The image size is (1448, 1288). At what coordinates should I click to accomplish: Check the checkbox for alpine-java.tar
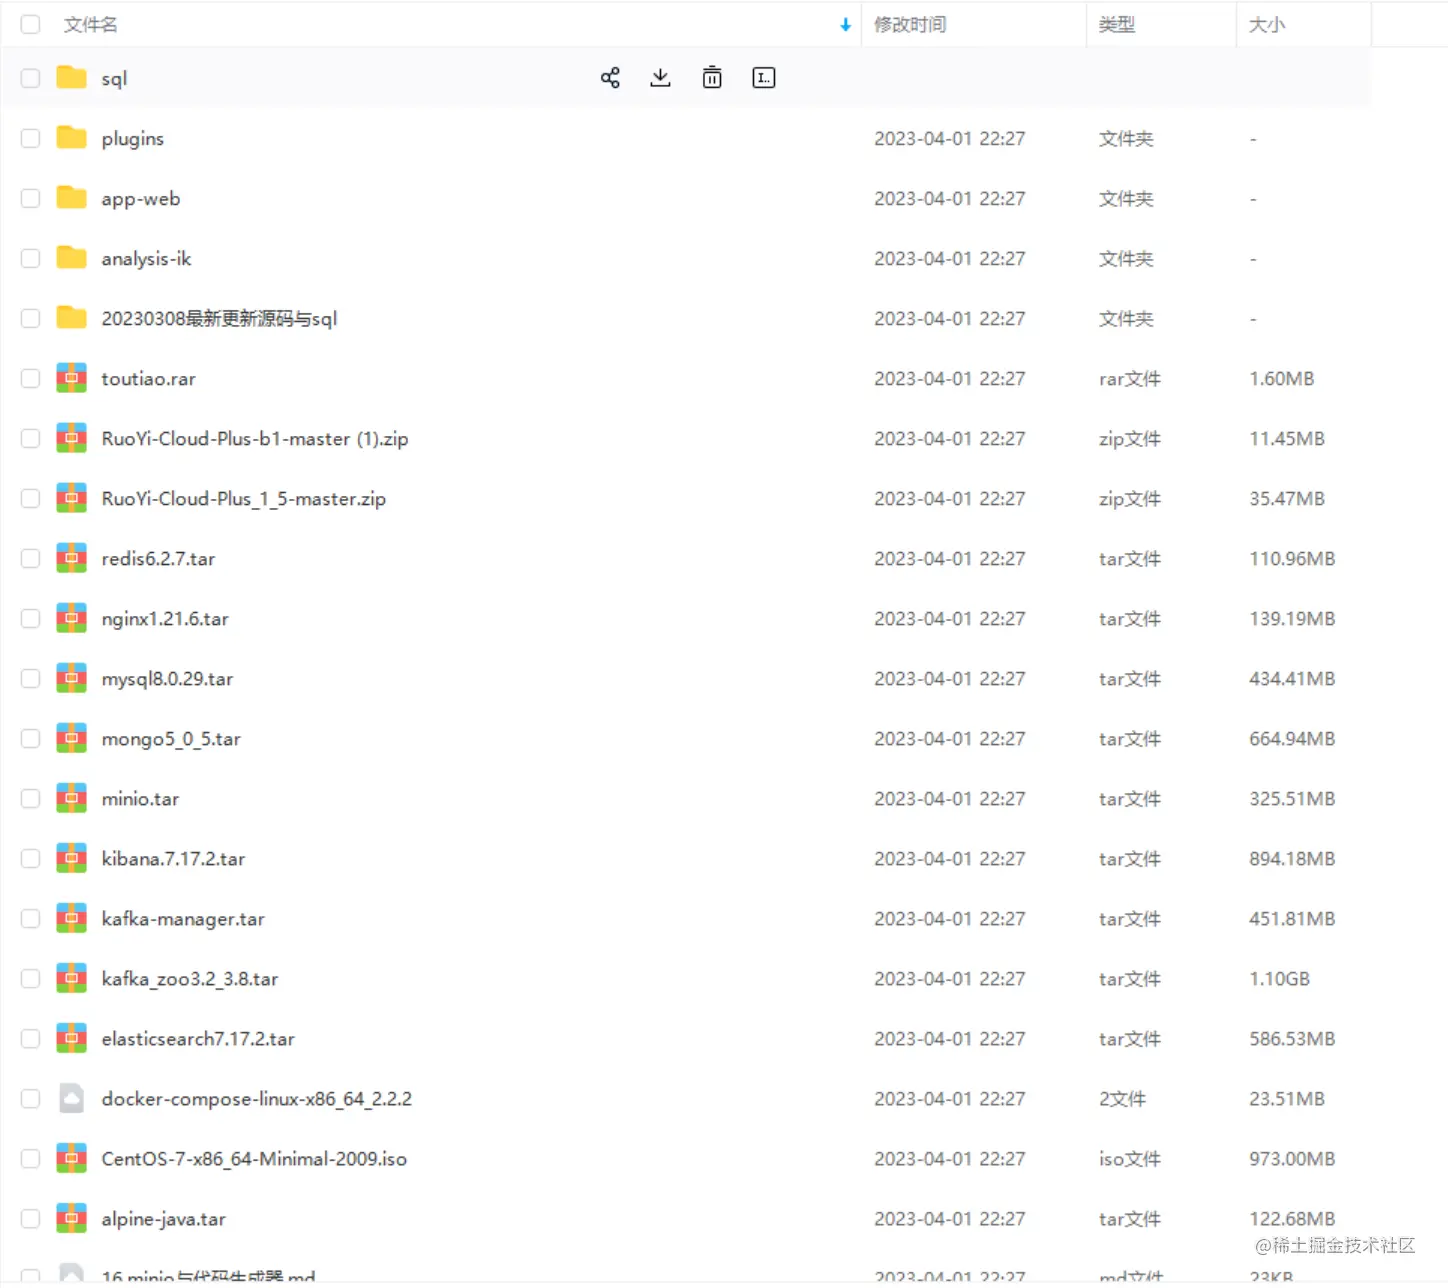30,1218
